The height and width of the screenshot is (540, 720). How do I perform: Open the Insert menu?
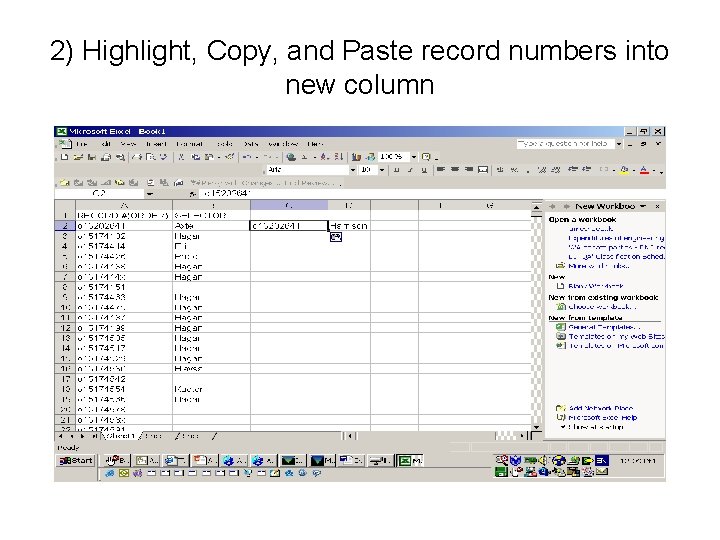(x=156, y=144)
